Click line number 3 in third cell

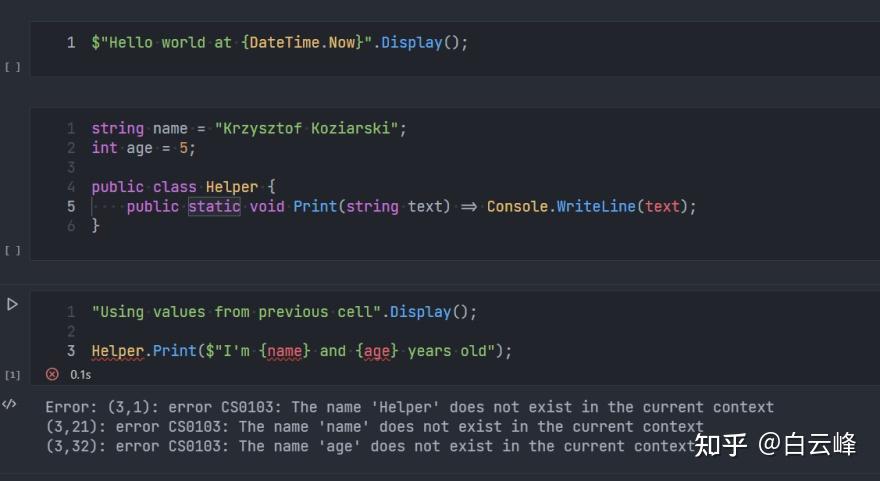click(x=71, y=351)
